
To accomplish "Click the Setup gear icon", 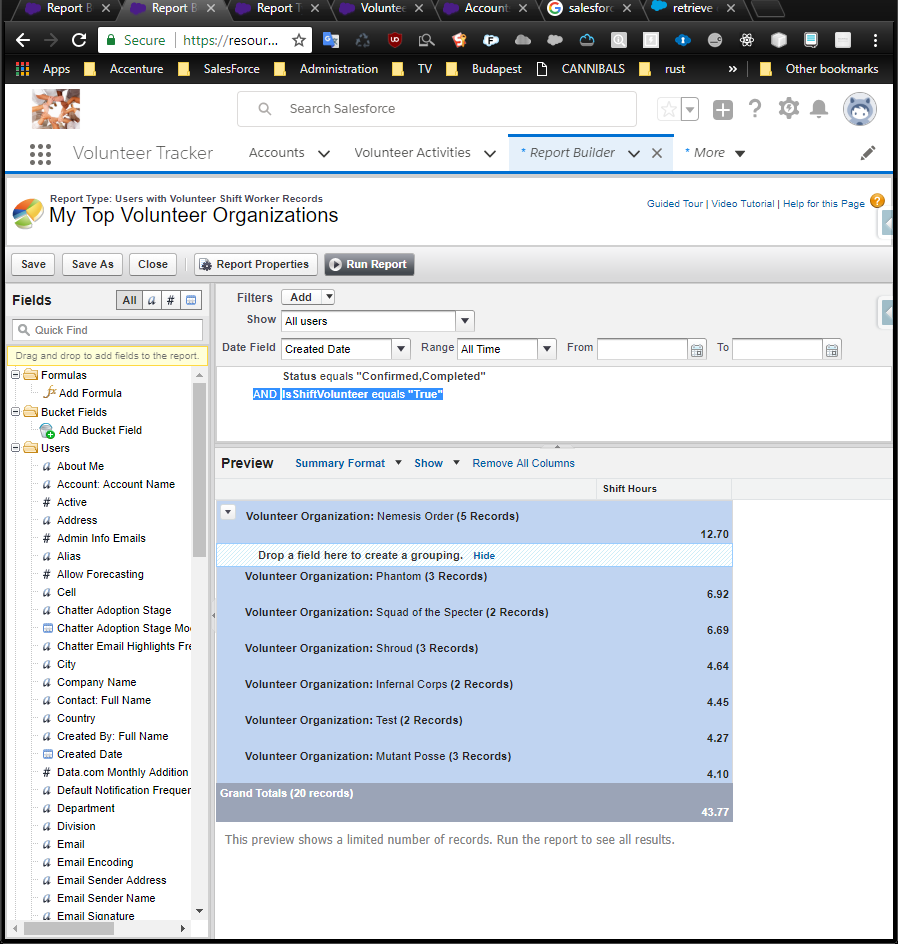I will (788, 109).
